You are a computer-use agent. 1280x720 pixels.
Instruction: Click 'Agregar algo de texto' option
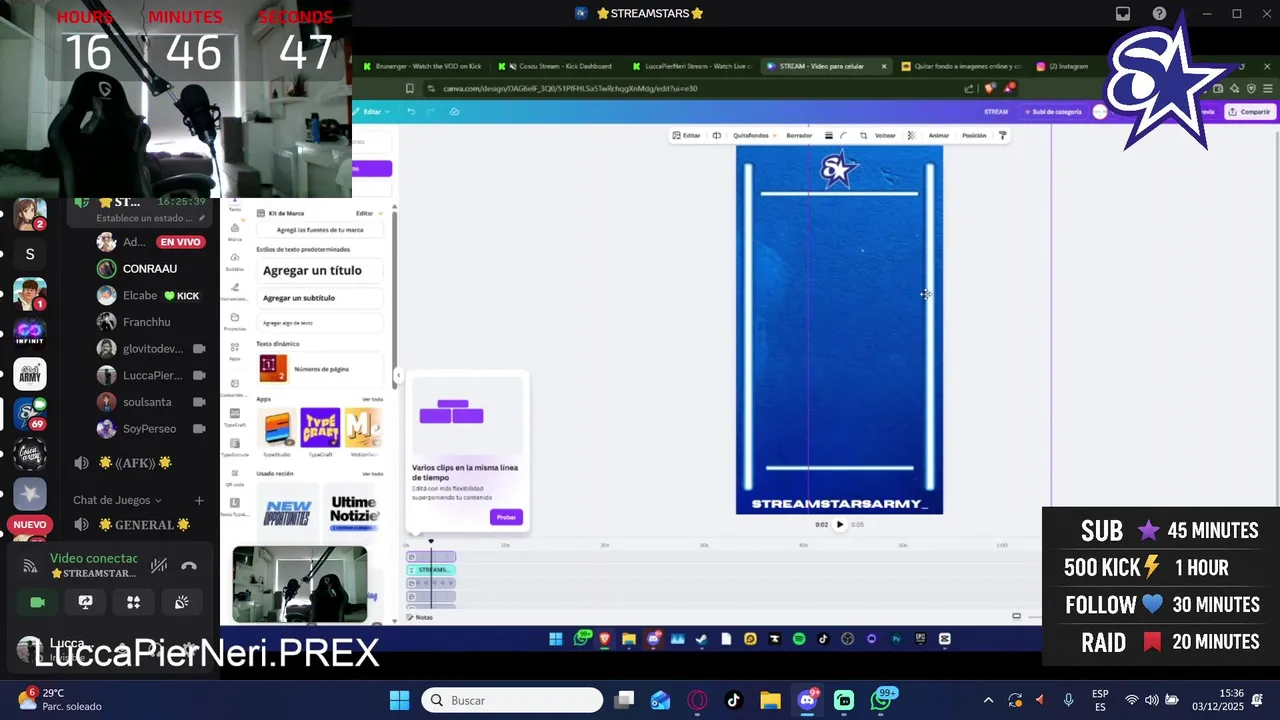[x=320, y=323]
